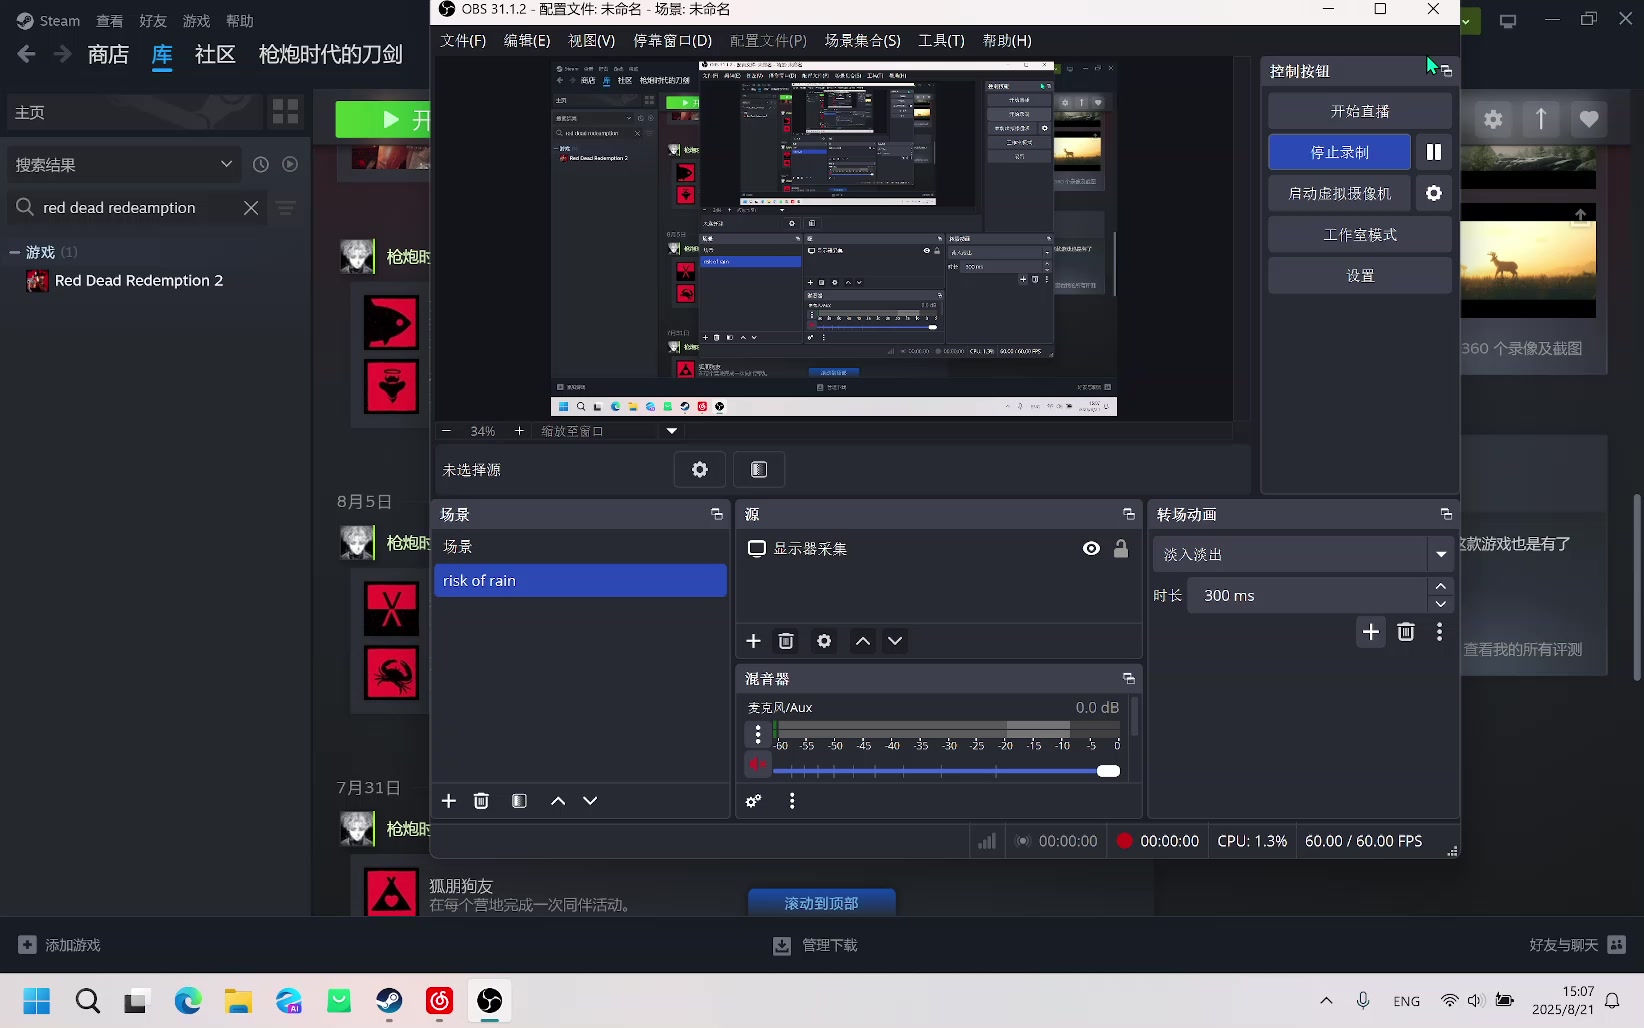This screenshot has width=1644, height=1028.
Task: Move scene down in Scenes panel
Action: click(x=590, y=801)
